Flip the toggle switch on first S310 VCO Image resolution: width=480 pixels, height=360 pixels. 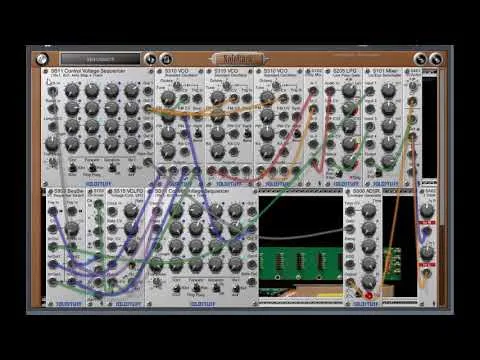tap(197, 133)
